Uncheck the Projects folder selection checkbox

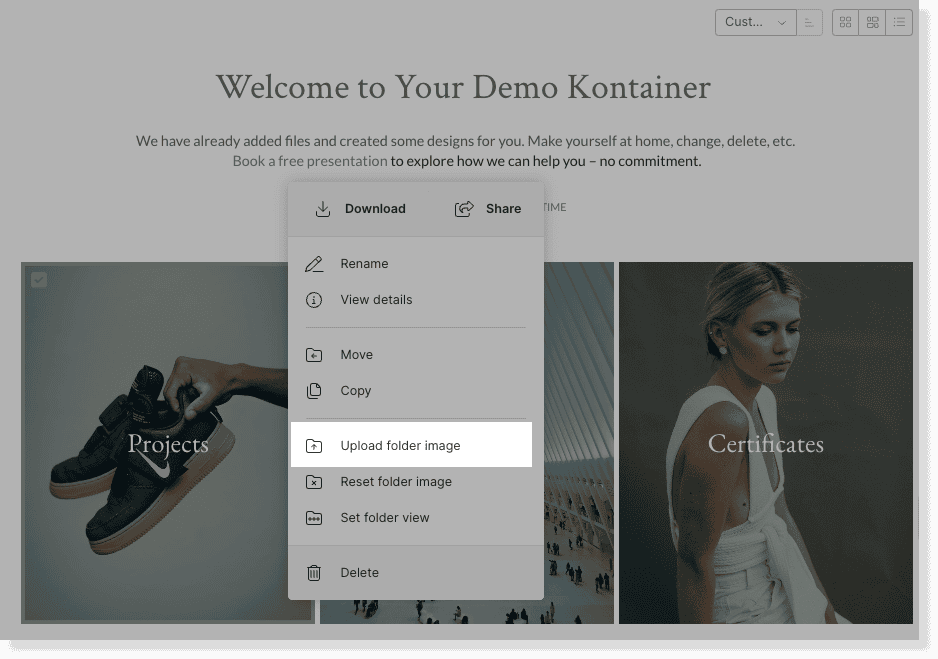click(x=39, y=280)
